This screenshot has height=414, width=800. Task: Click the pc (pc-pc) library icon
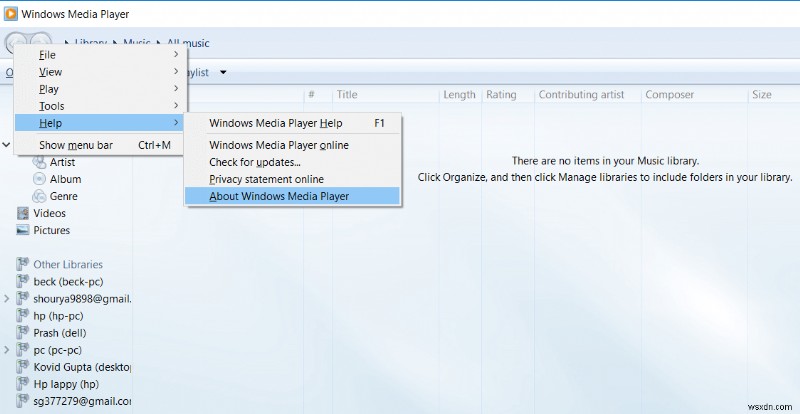click(x=22, y=350)
